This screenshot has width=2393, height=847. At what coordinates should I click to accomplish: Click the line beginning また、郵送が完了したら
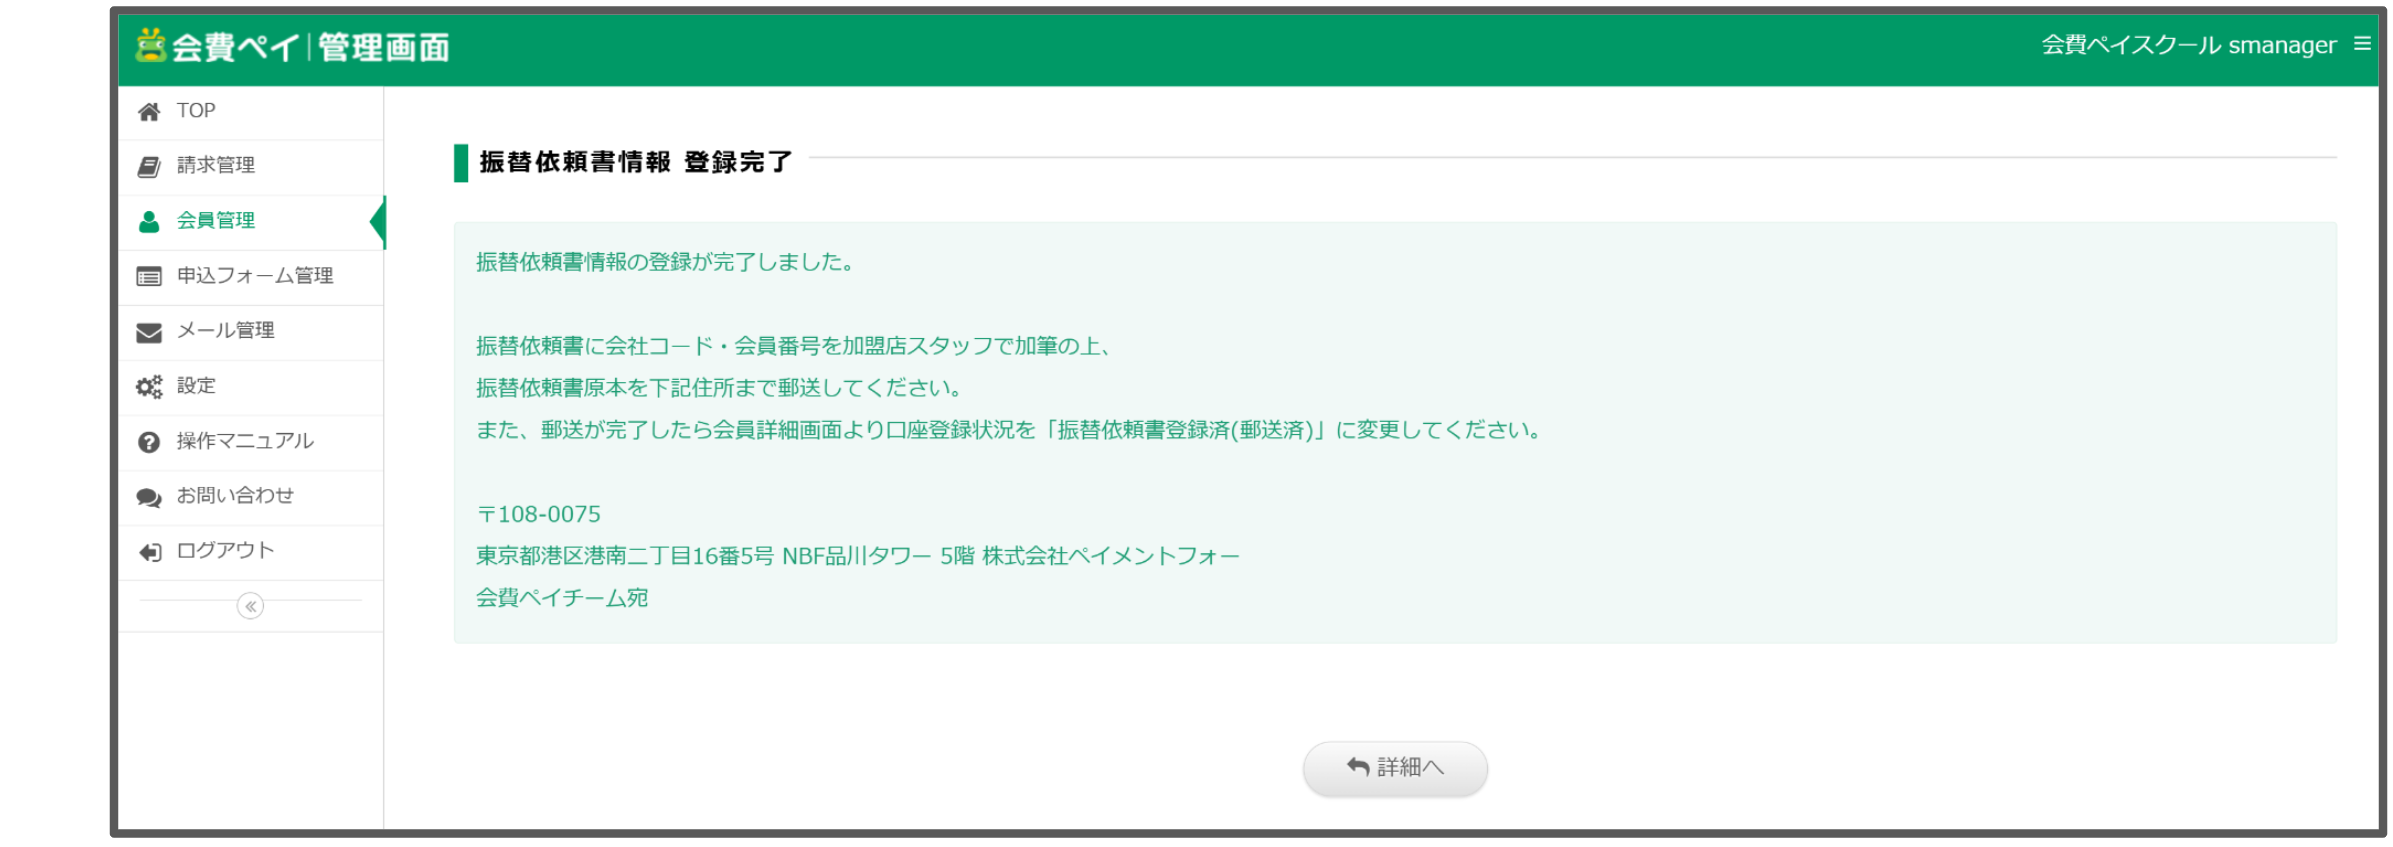[1010, 430]
